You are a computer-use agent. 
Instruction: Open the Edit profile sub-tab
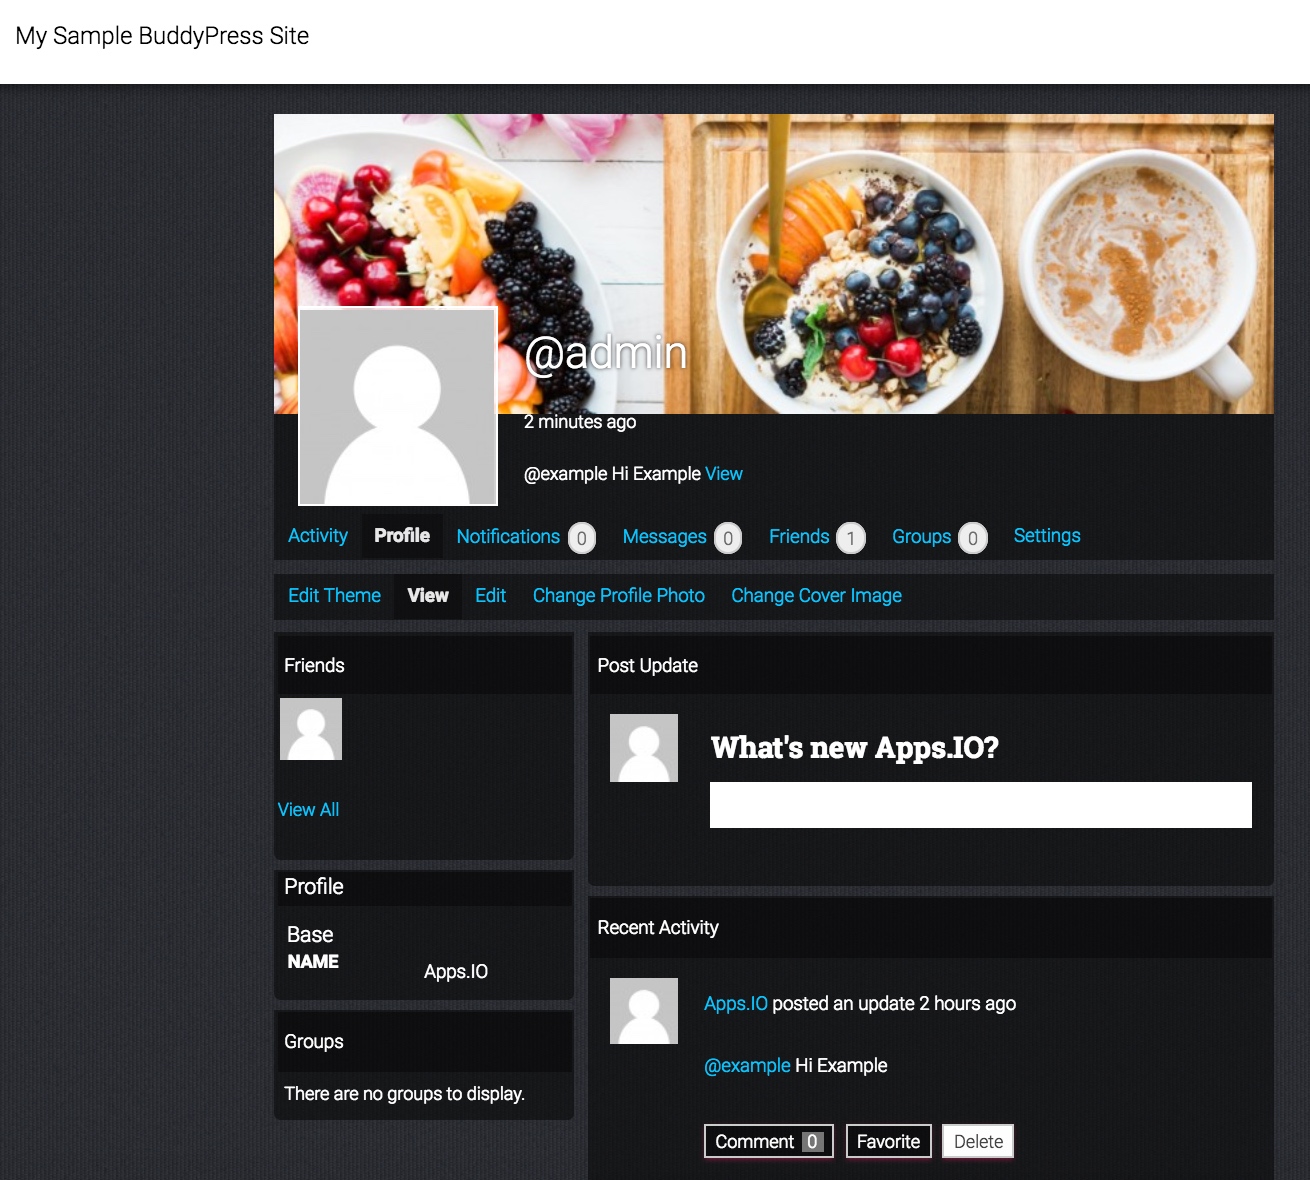[x=490, y=596]
